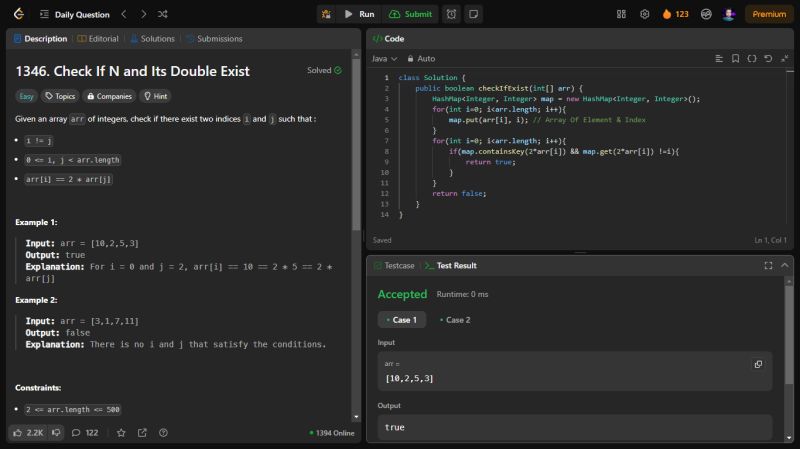Select Case 2 result
800x449 pixels.
pyautogui.click(x=455, y=320)
